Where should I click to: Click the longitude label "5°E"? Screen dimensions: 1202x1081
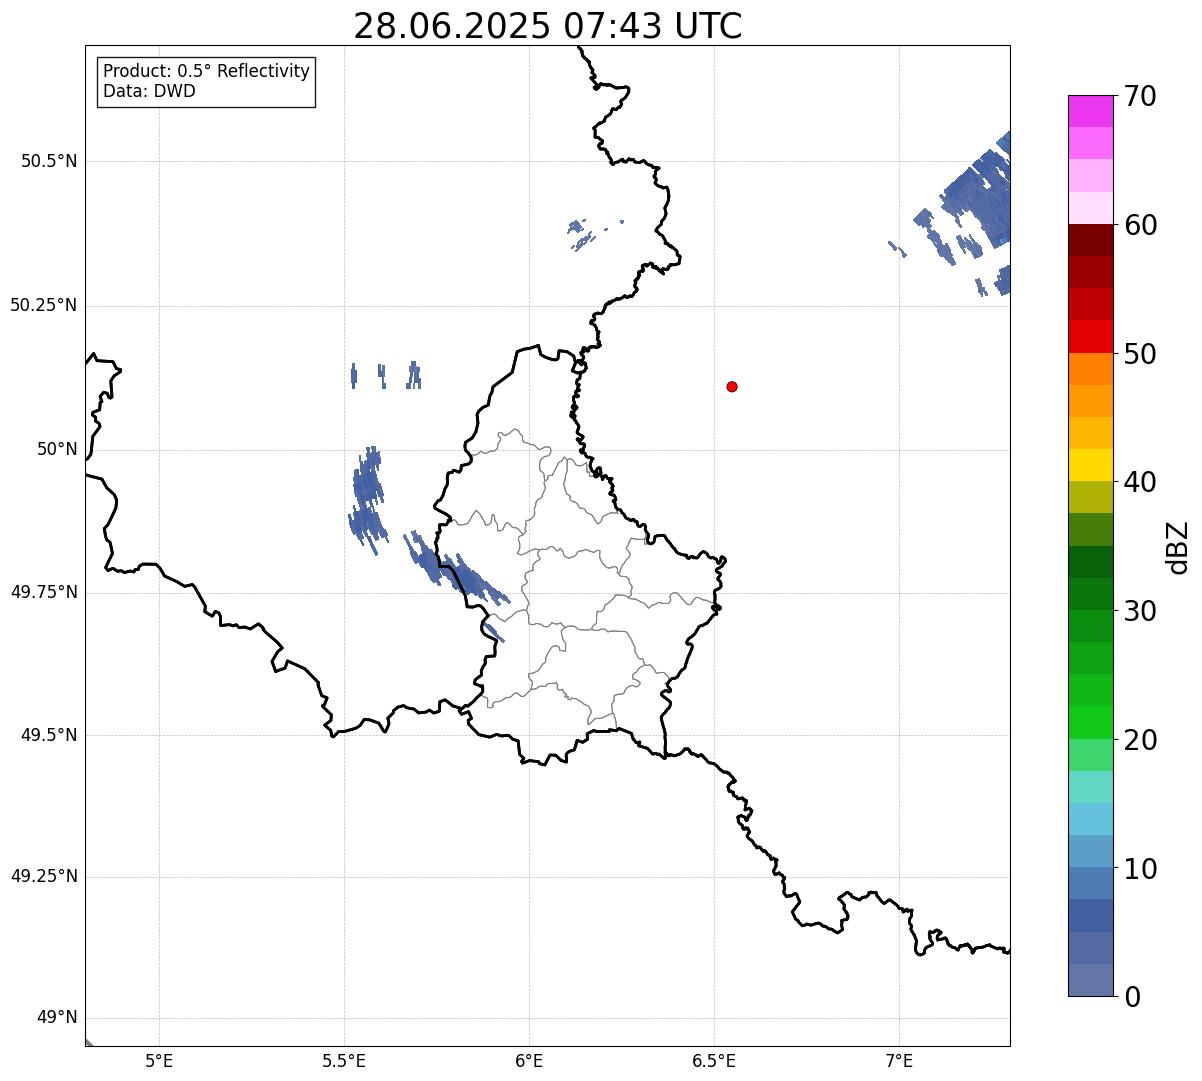click(x=159, y=1060)
